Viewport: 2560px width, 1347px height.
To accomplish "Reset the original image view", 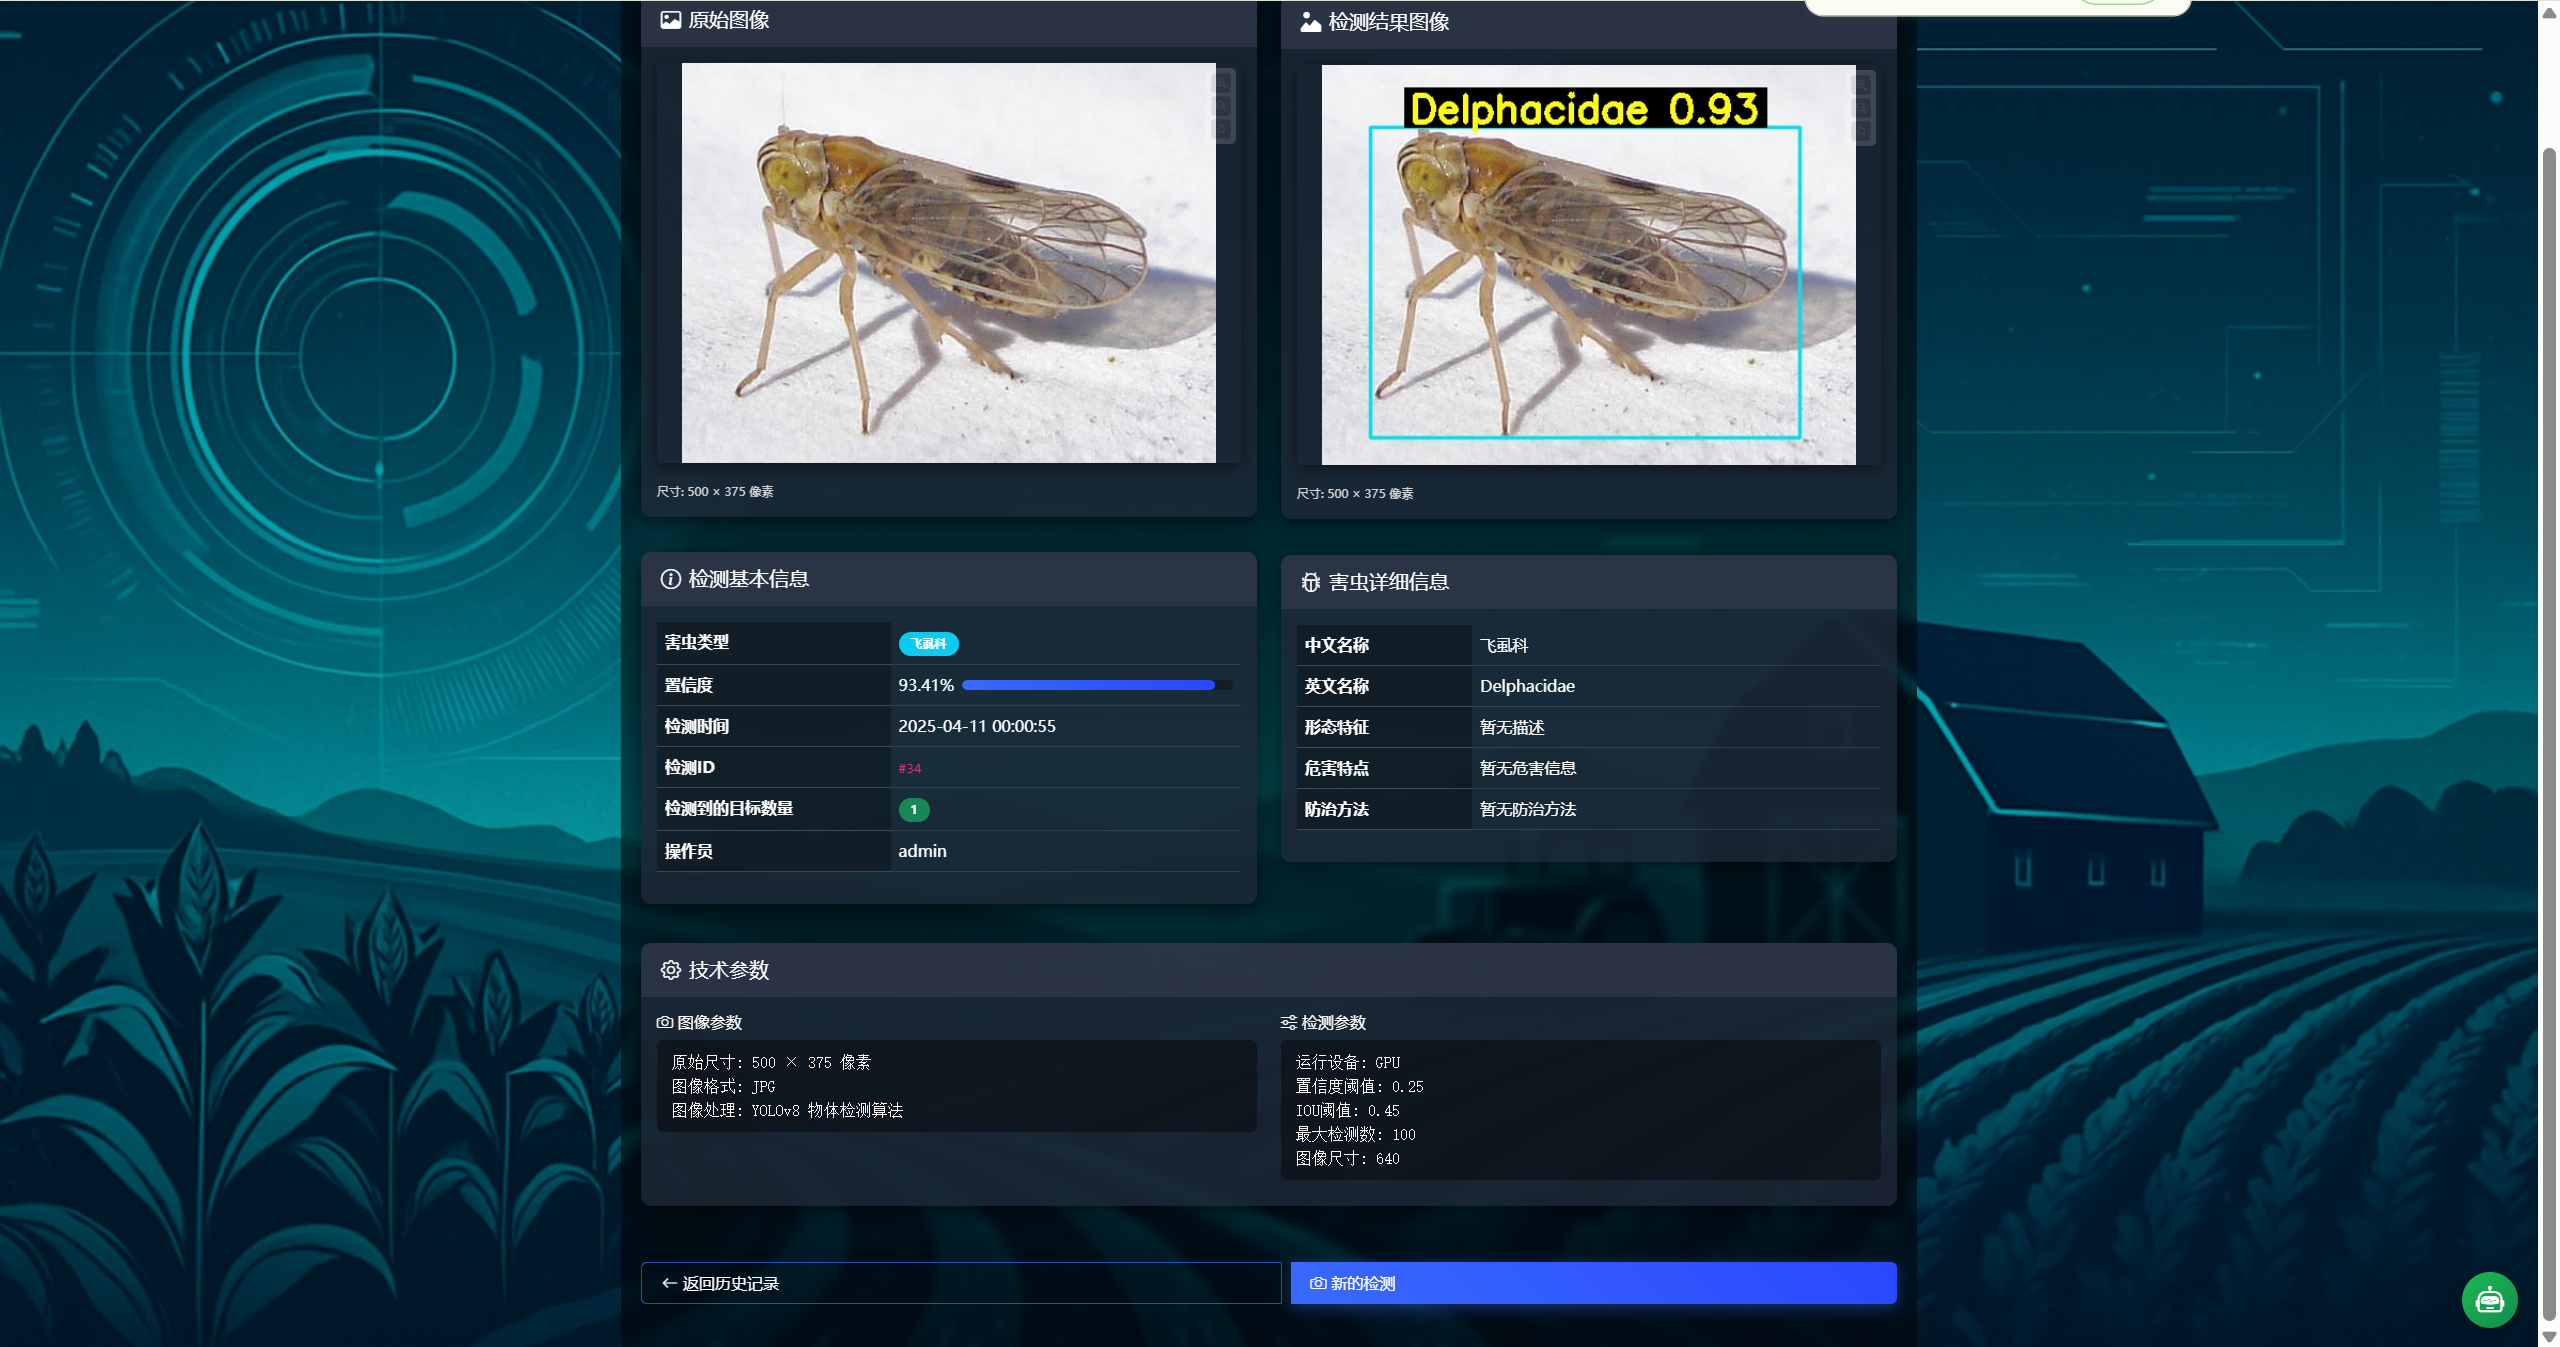I will [1222, 129].
